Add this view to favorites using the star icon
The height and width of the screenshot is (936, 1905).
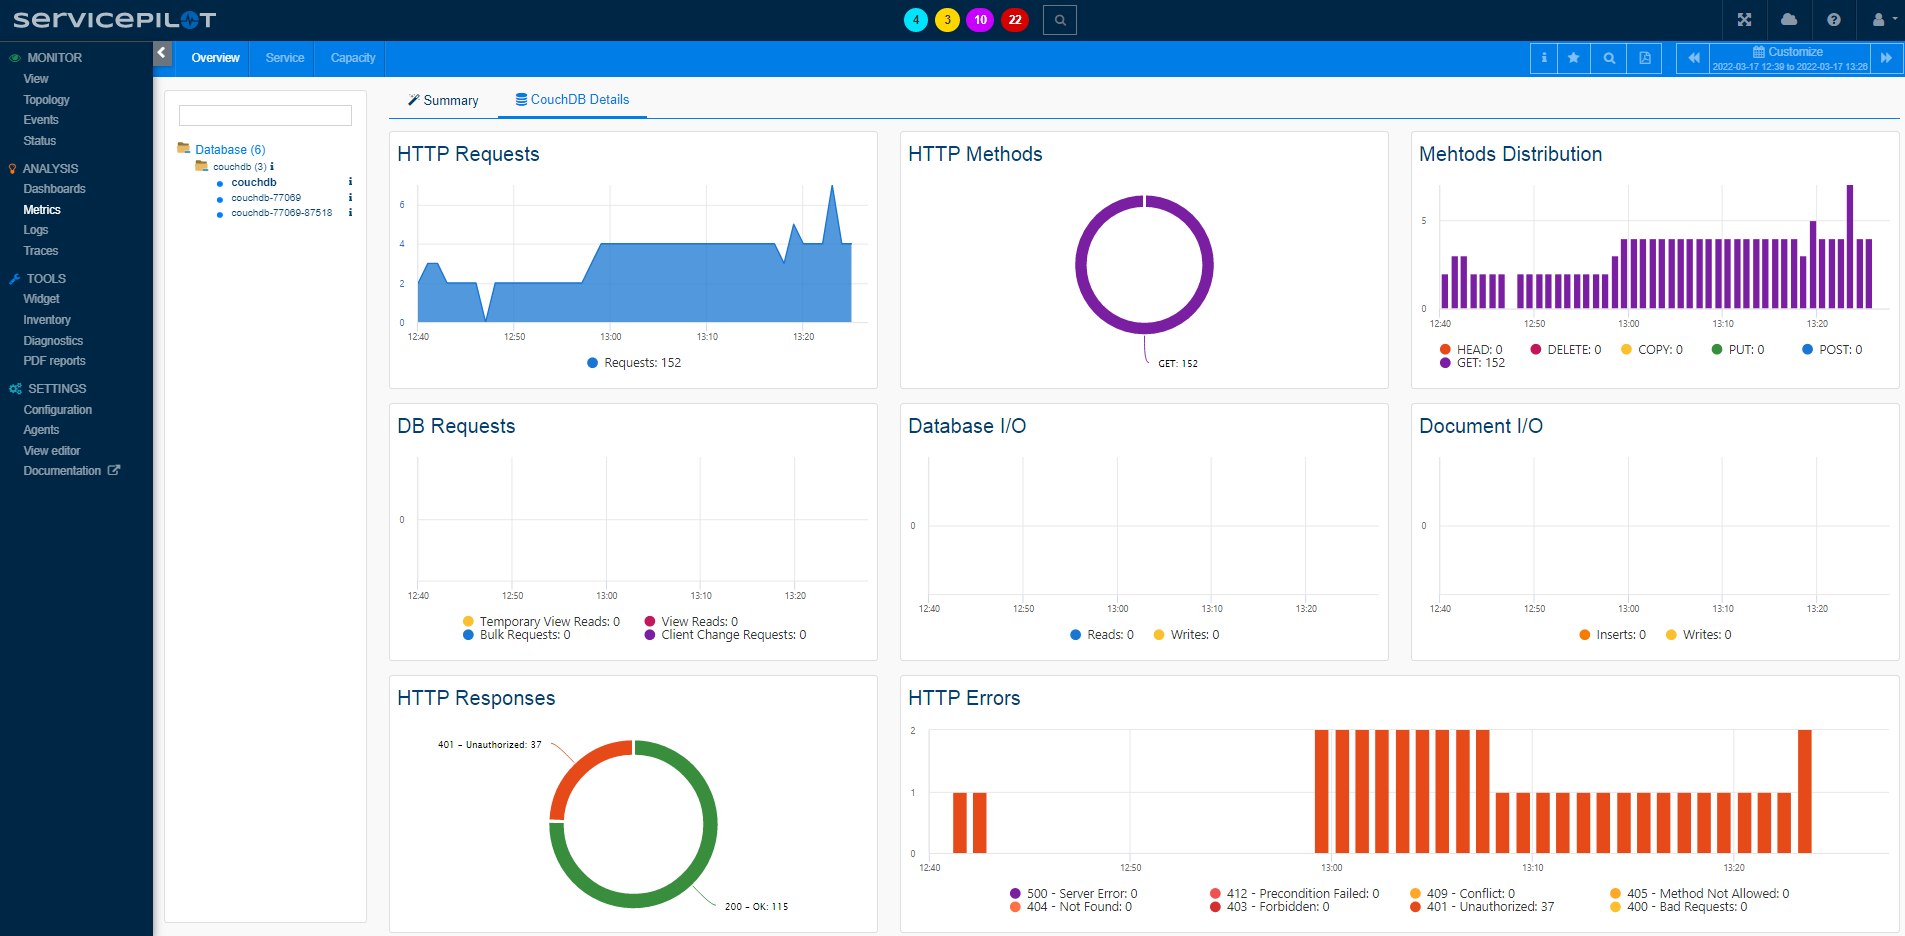(1573, 58)
